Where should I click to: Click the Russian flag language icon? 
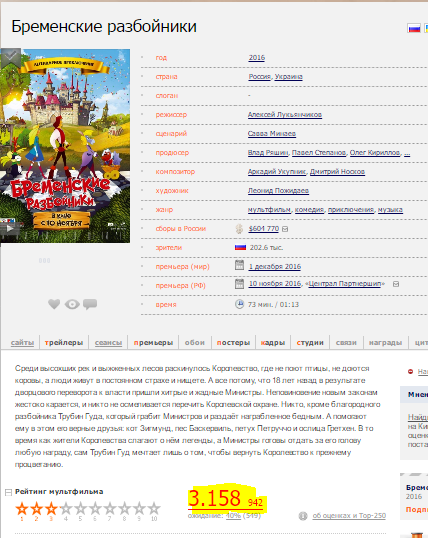point(414,28)
